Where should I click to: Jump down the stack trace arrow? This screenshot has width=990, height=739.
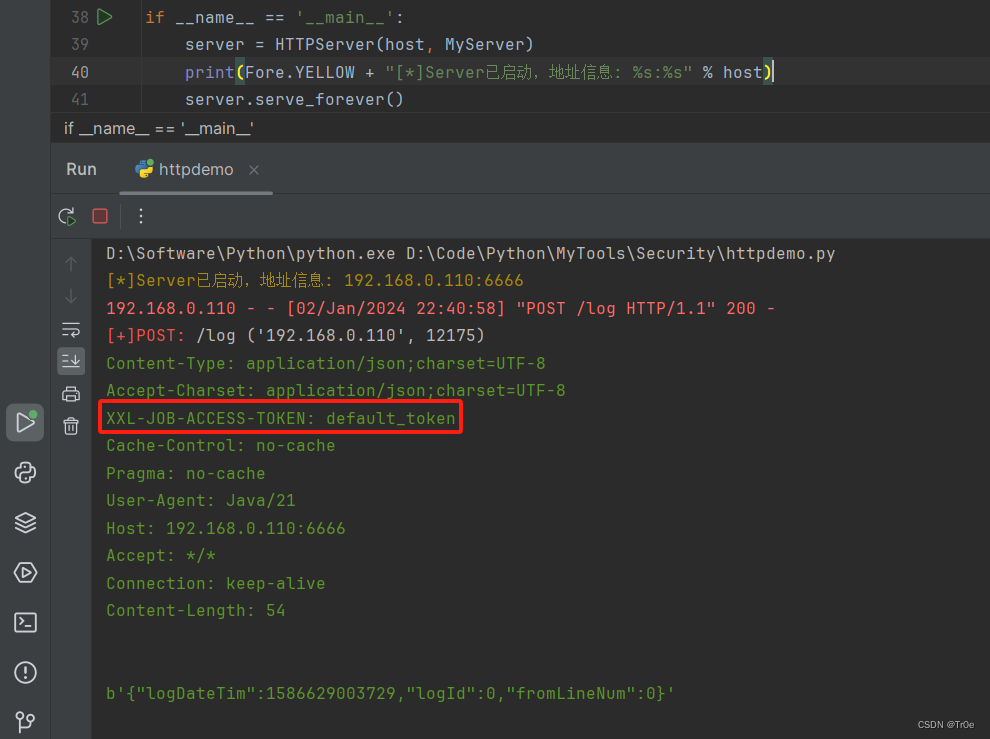[x=71, y=296]
